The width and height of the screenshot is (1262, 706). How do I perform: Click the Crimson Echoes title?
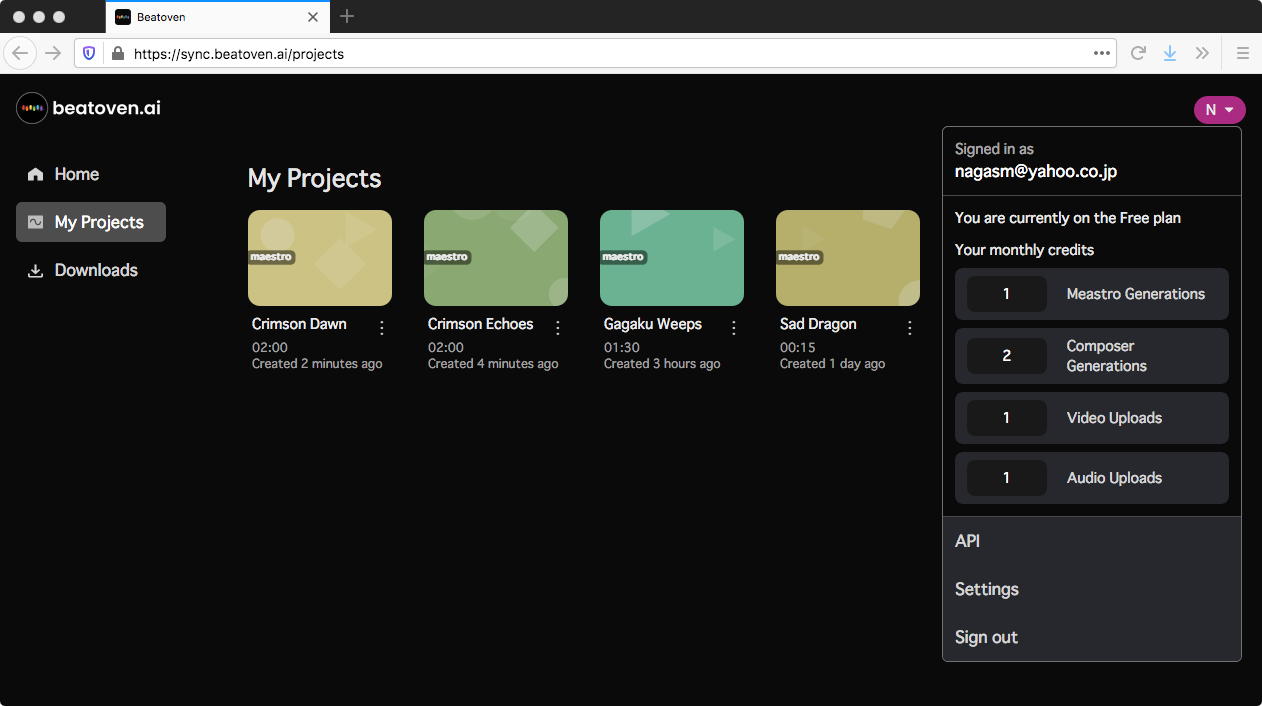[x=480, y=324]
